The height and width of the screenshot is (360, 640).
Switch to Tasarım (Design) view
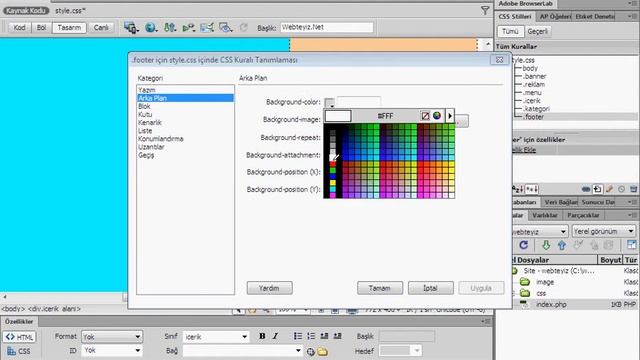[69, 28]
